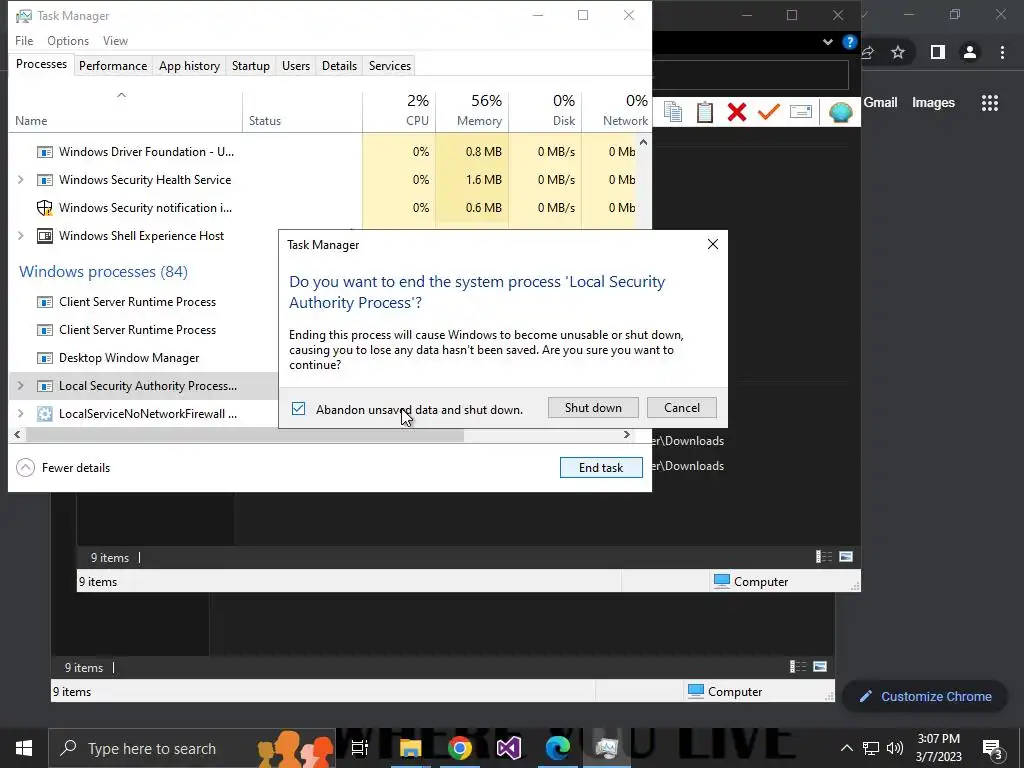
Task: Switch to the Details tab
Action: pos(339,65)
